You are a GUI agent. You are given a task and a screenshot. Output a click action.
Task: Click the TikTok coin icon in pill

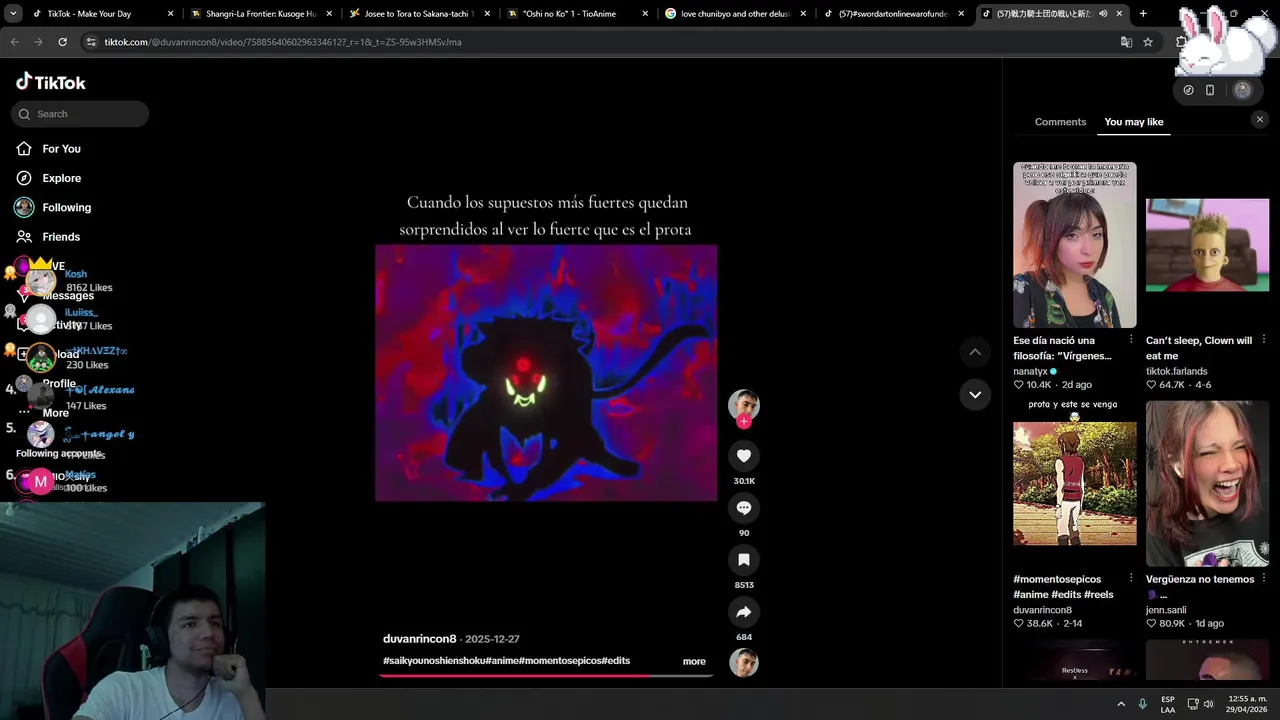pyautogui.click(x=1188, y=90)
